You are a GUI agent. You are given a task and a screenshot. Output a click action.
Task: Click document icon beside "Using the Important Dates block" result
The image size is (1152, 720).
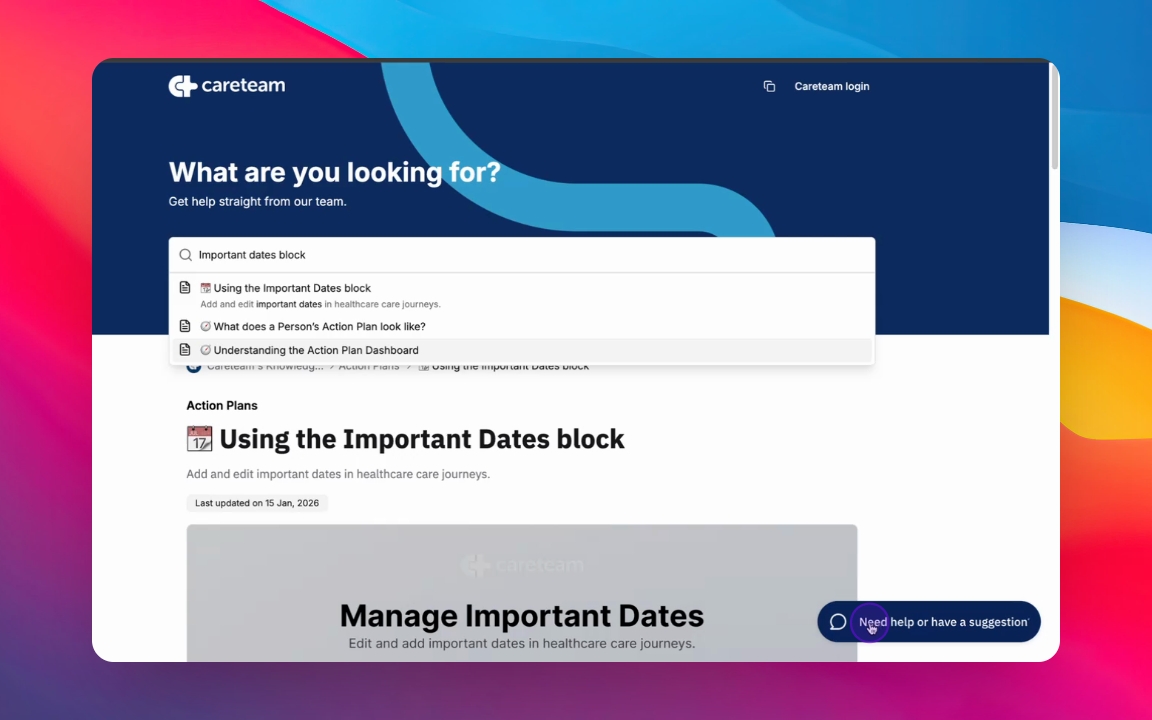click(x=185, y=287)
